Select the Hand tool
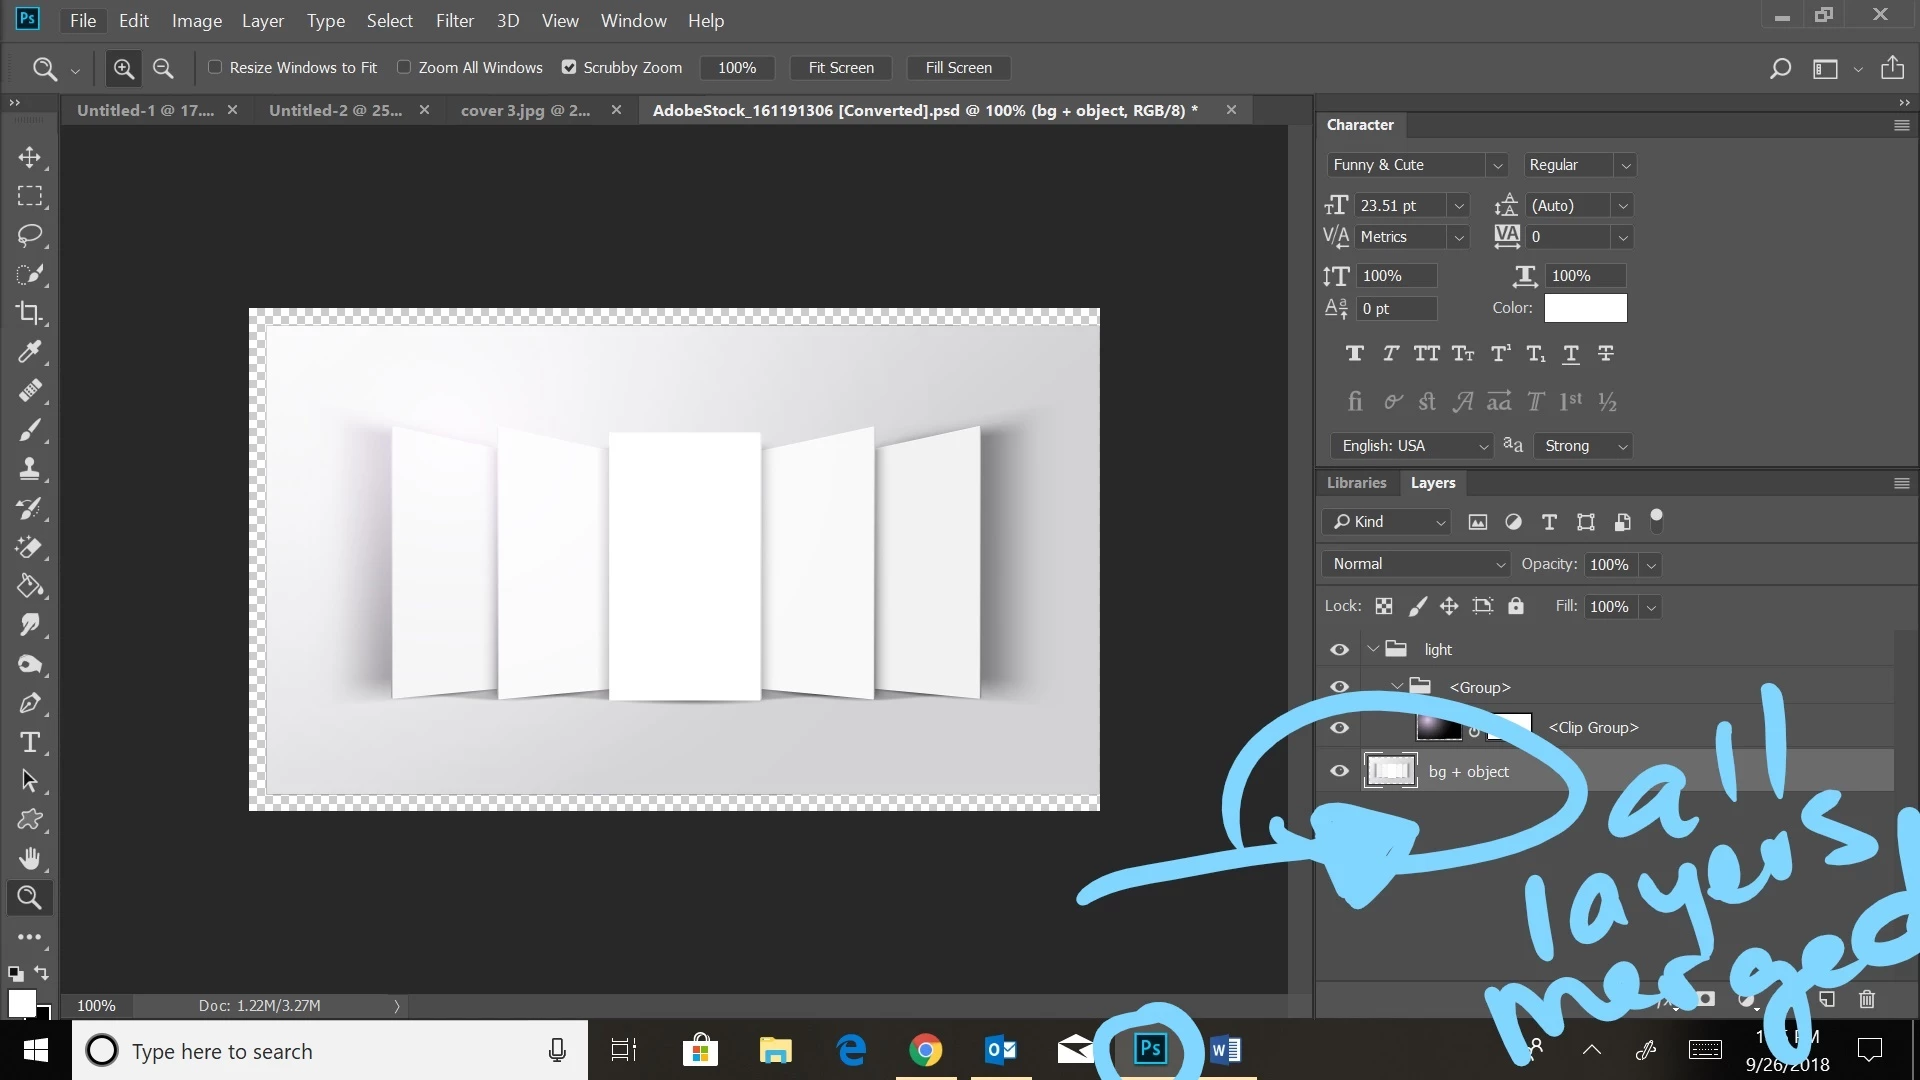Image resolution: width=1920 pixels, height=1080 pixels. click(29, 859)
